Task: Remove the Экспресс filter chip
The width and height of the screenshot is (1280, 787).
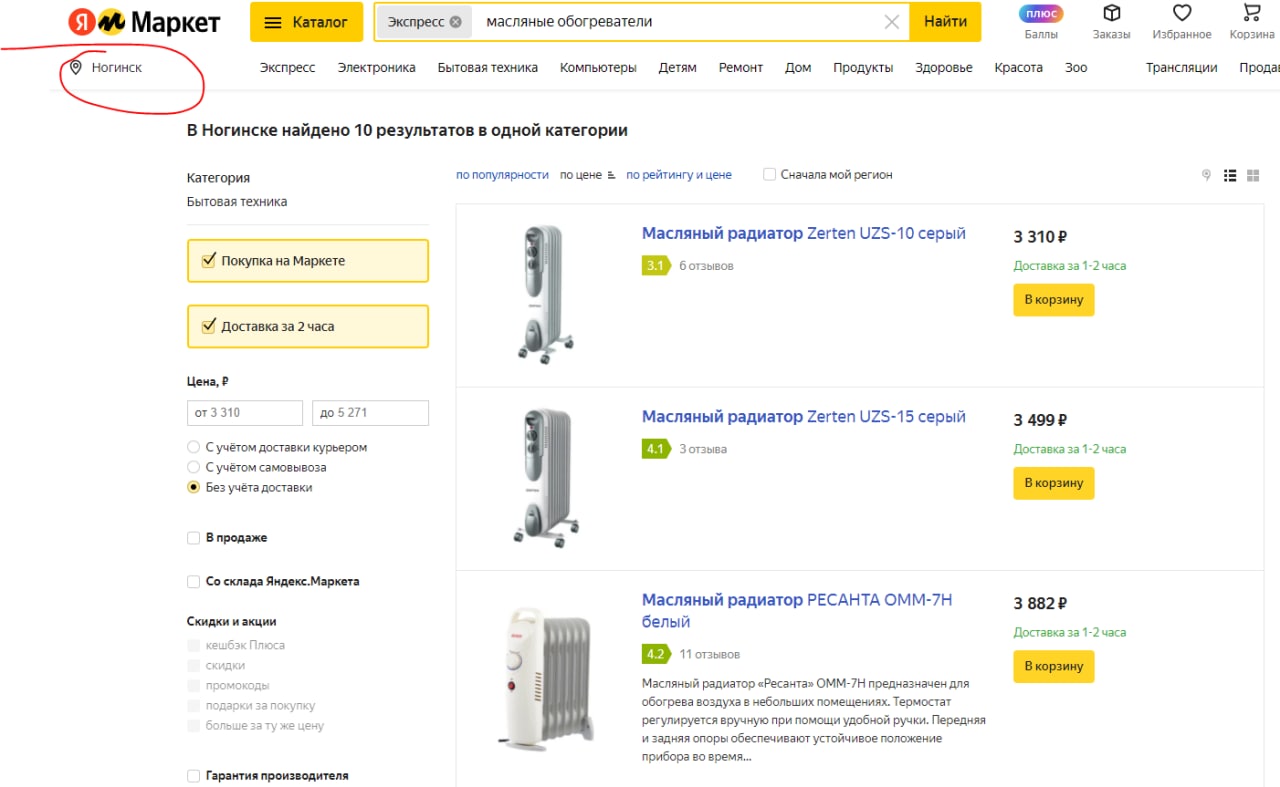Action: point(456,22)
